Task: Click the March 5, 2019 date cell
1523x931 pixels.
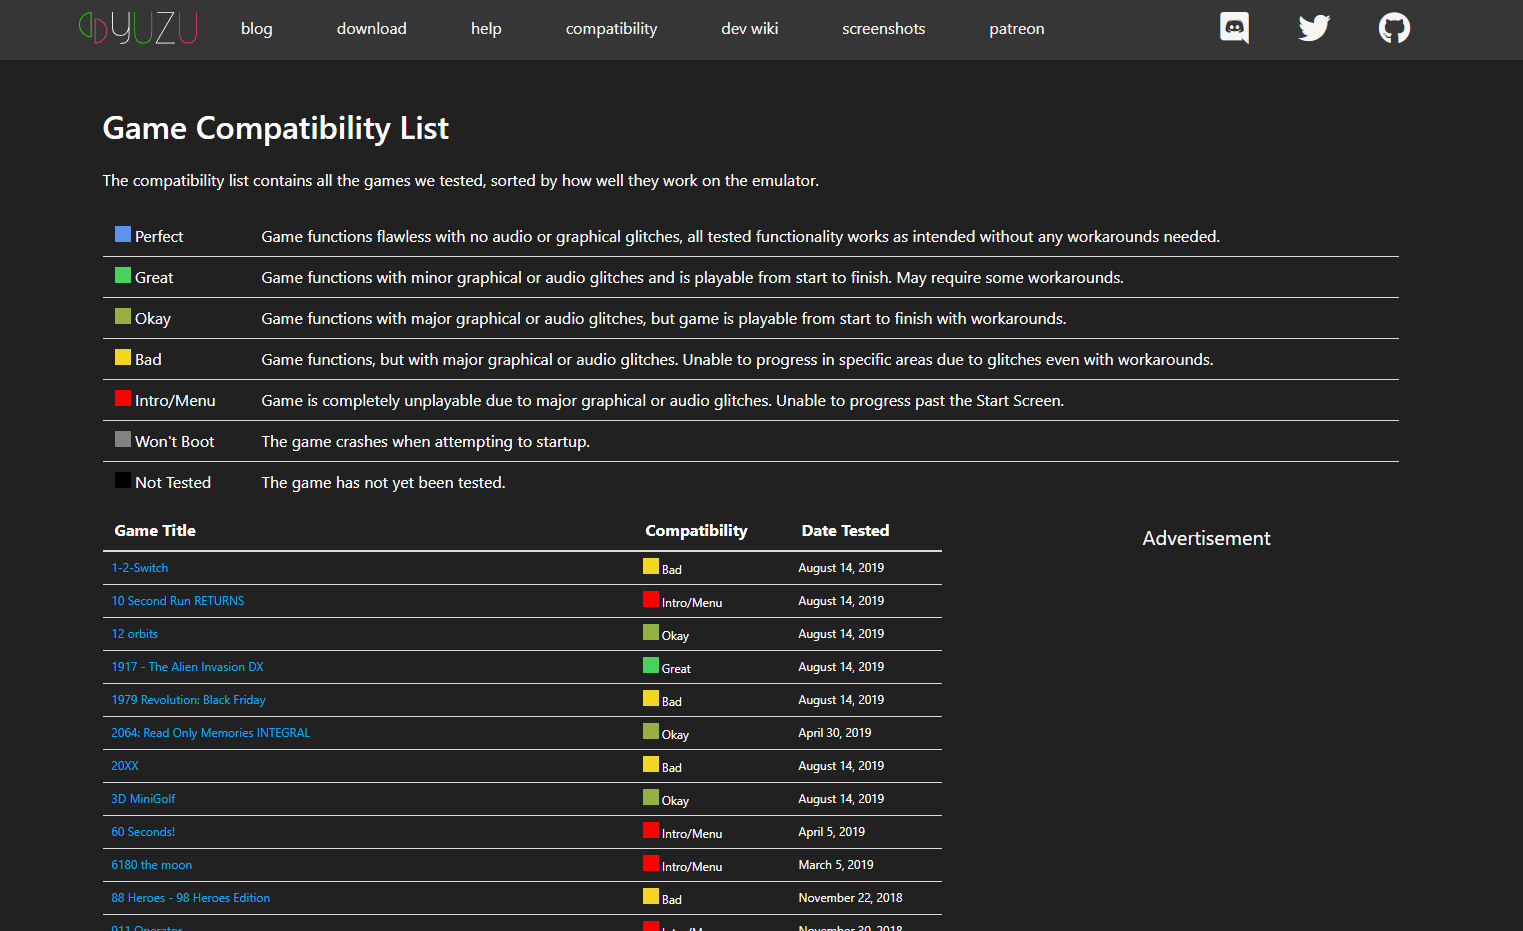Action: click(x=836, y=865)
